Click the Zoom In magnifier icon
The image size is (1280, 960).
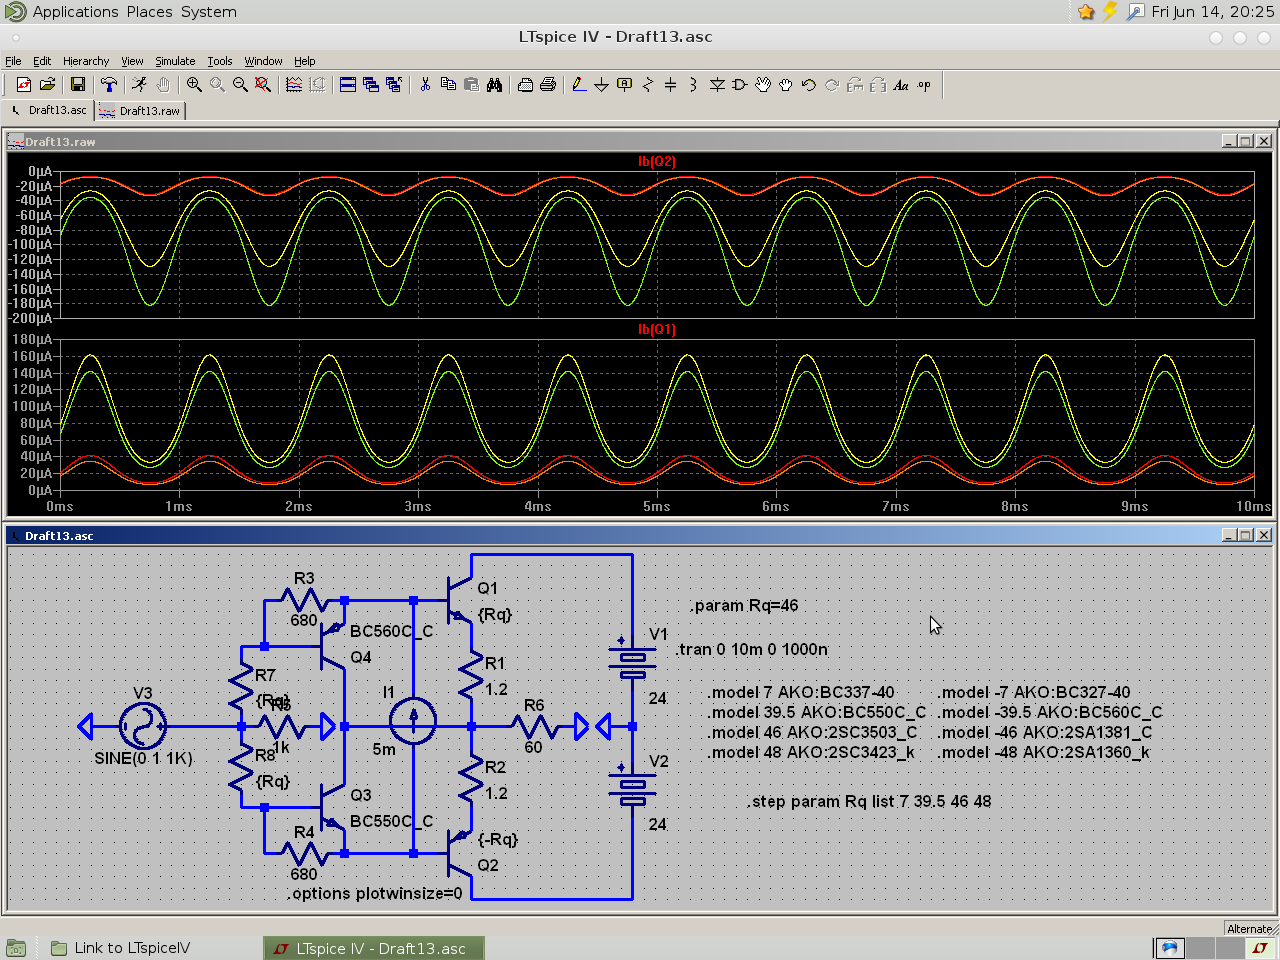click(x=194, y=85)
